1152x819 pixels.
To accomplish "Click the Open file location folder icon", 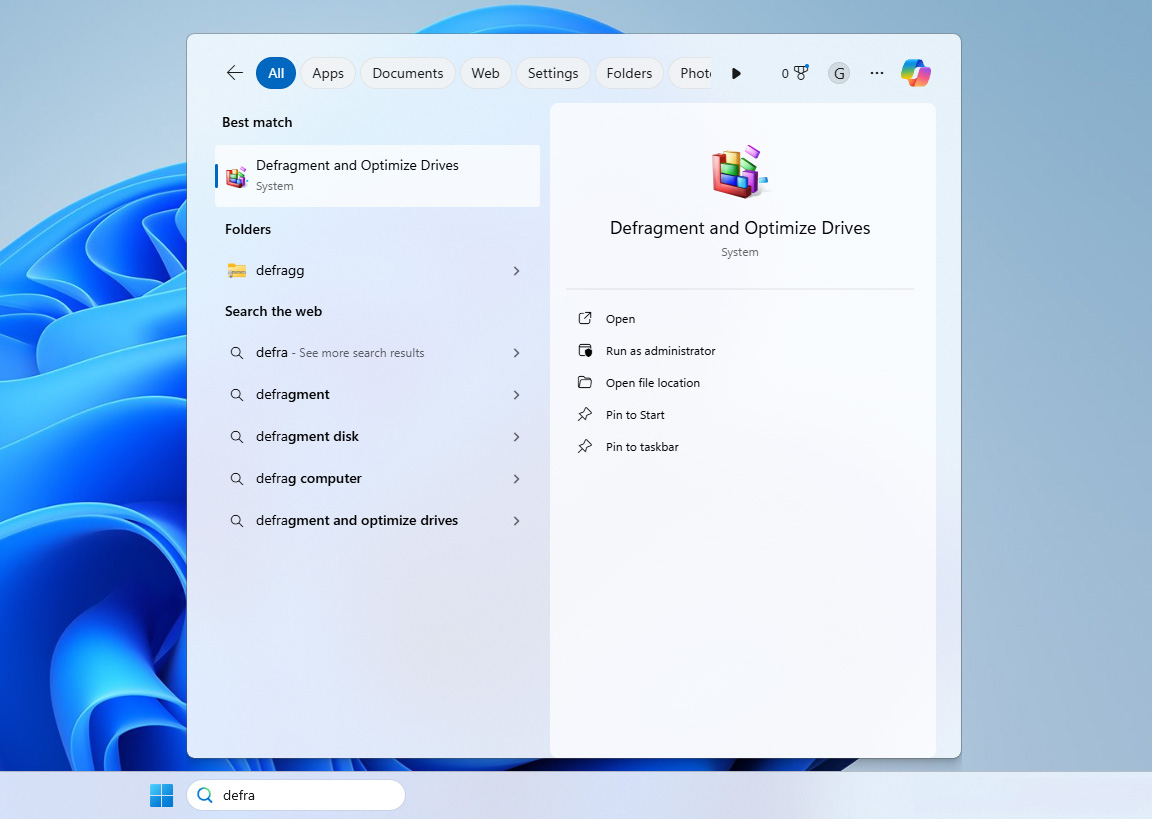I will tap(585, 382).
